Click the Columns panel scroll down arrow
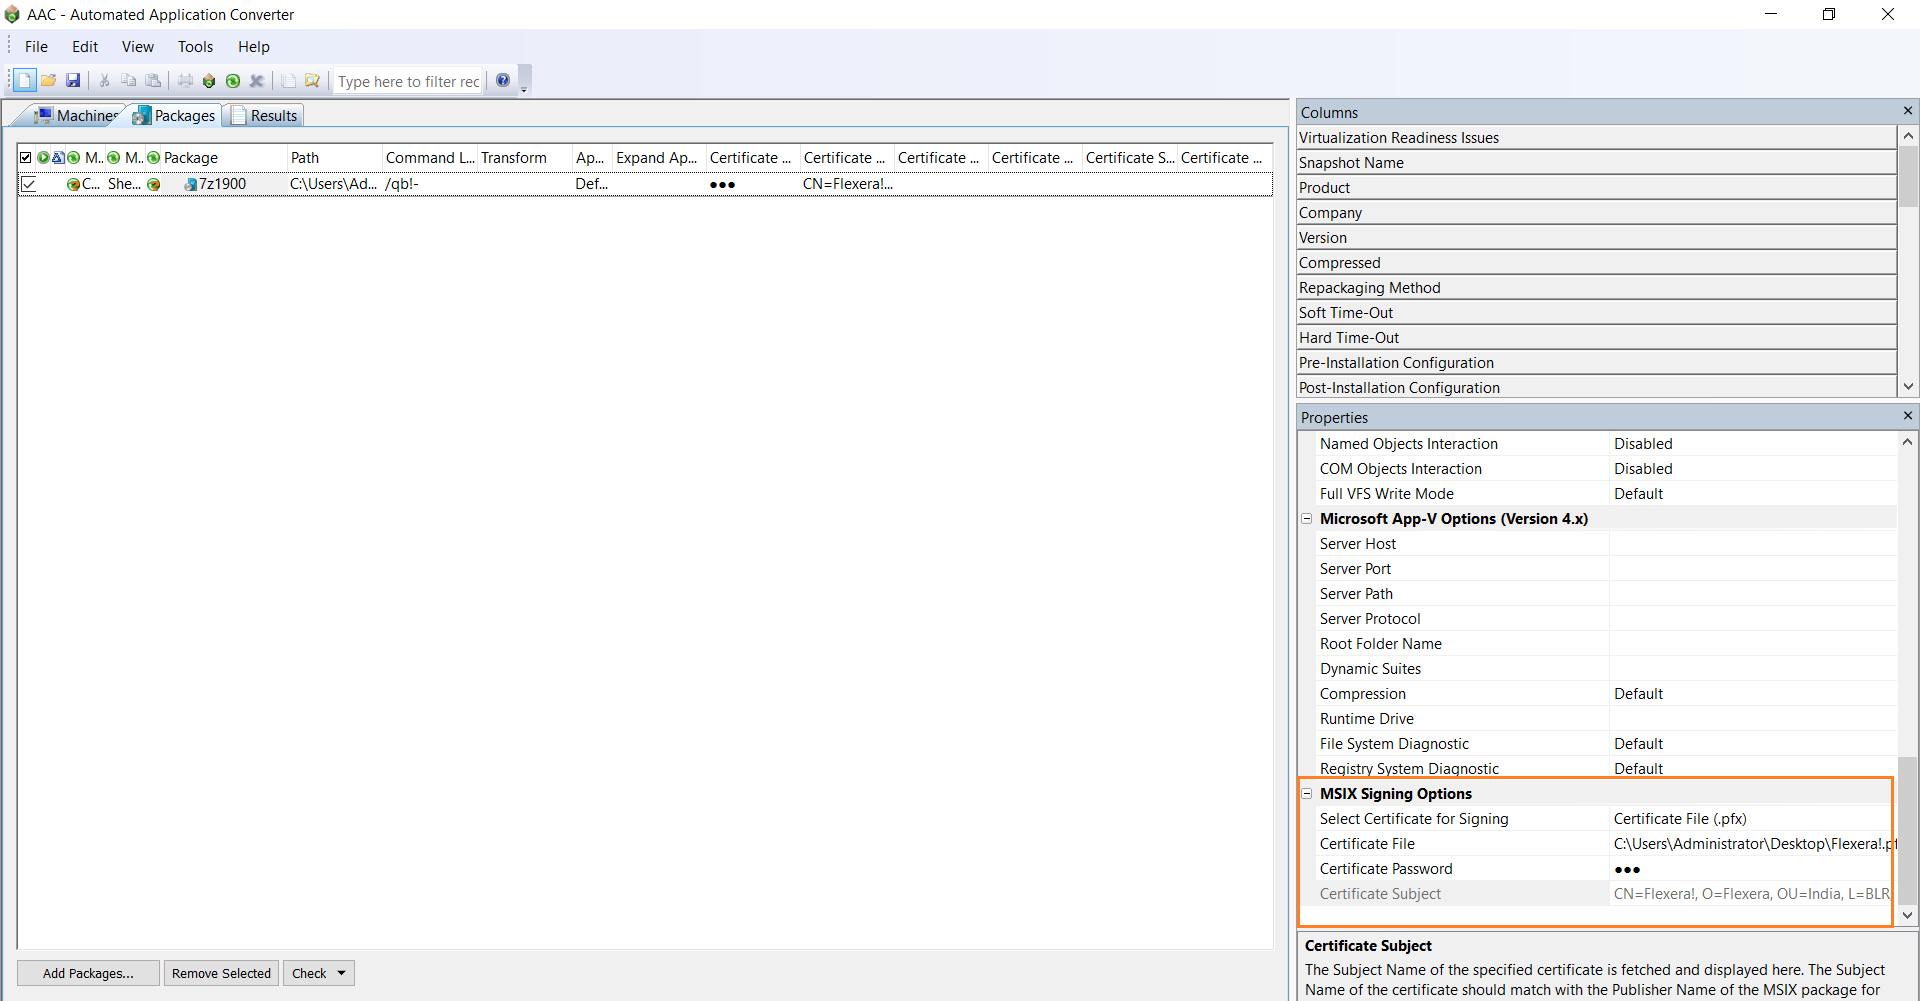 point(1908,387)
